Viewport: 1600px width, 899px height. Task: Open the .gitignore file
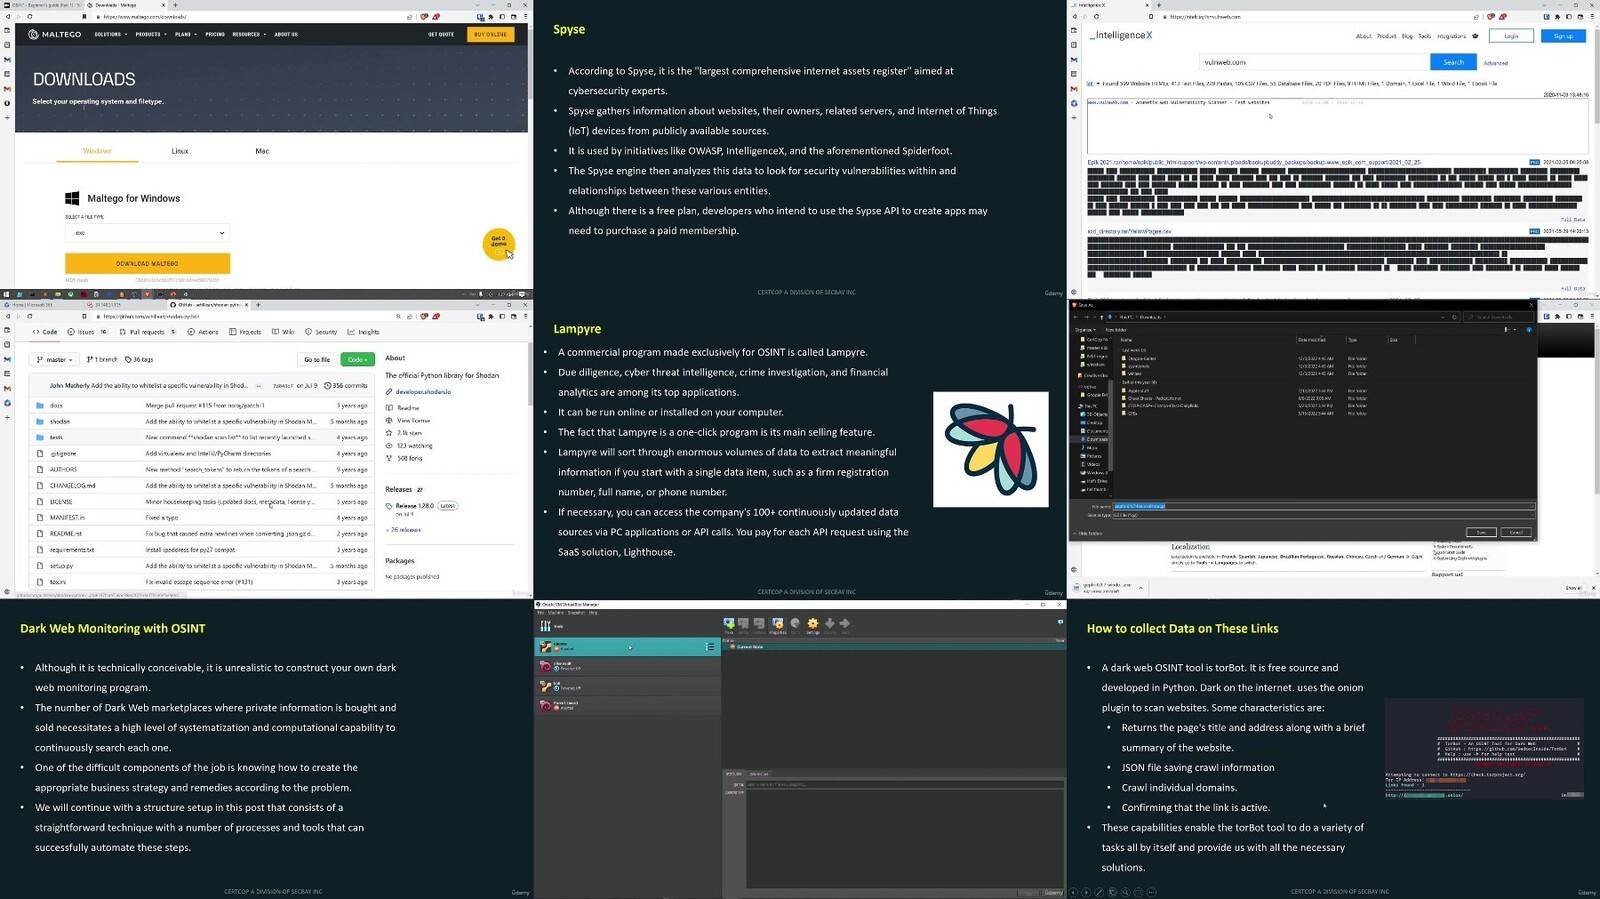tap(63, 453)
